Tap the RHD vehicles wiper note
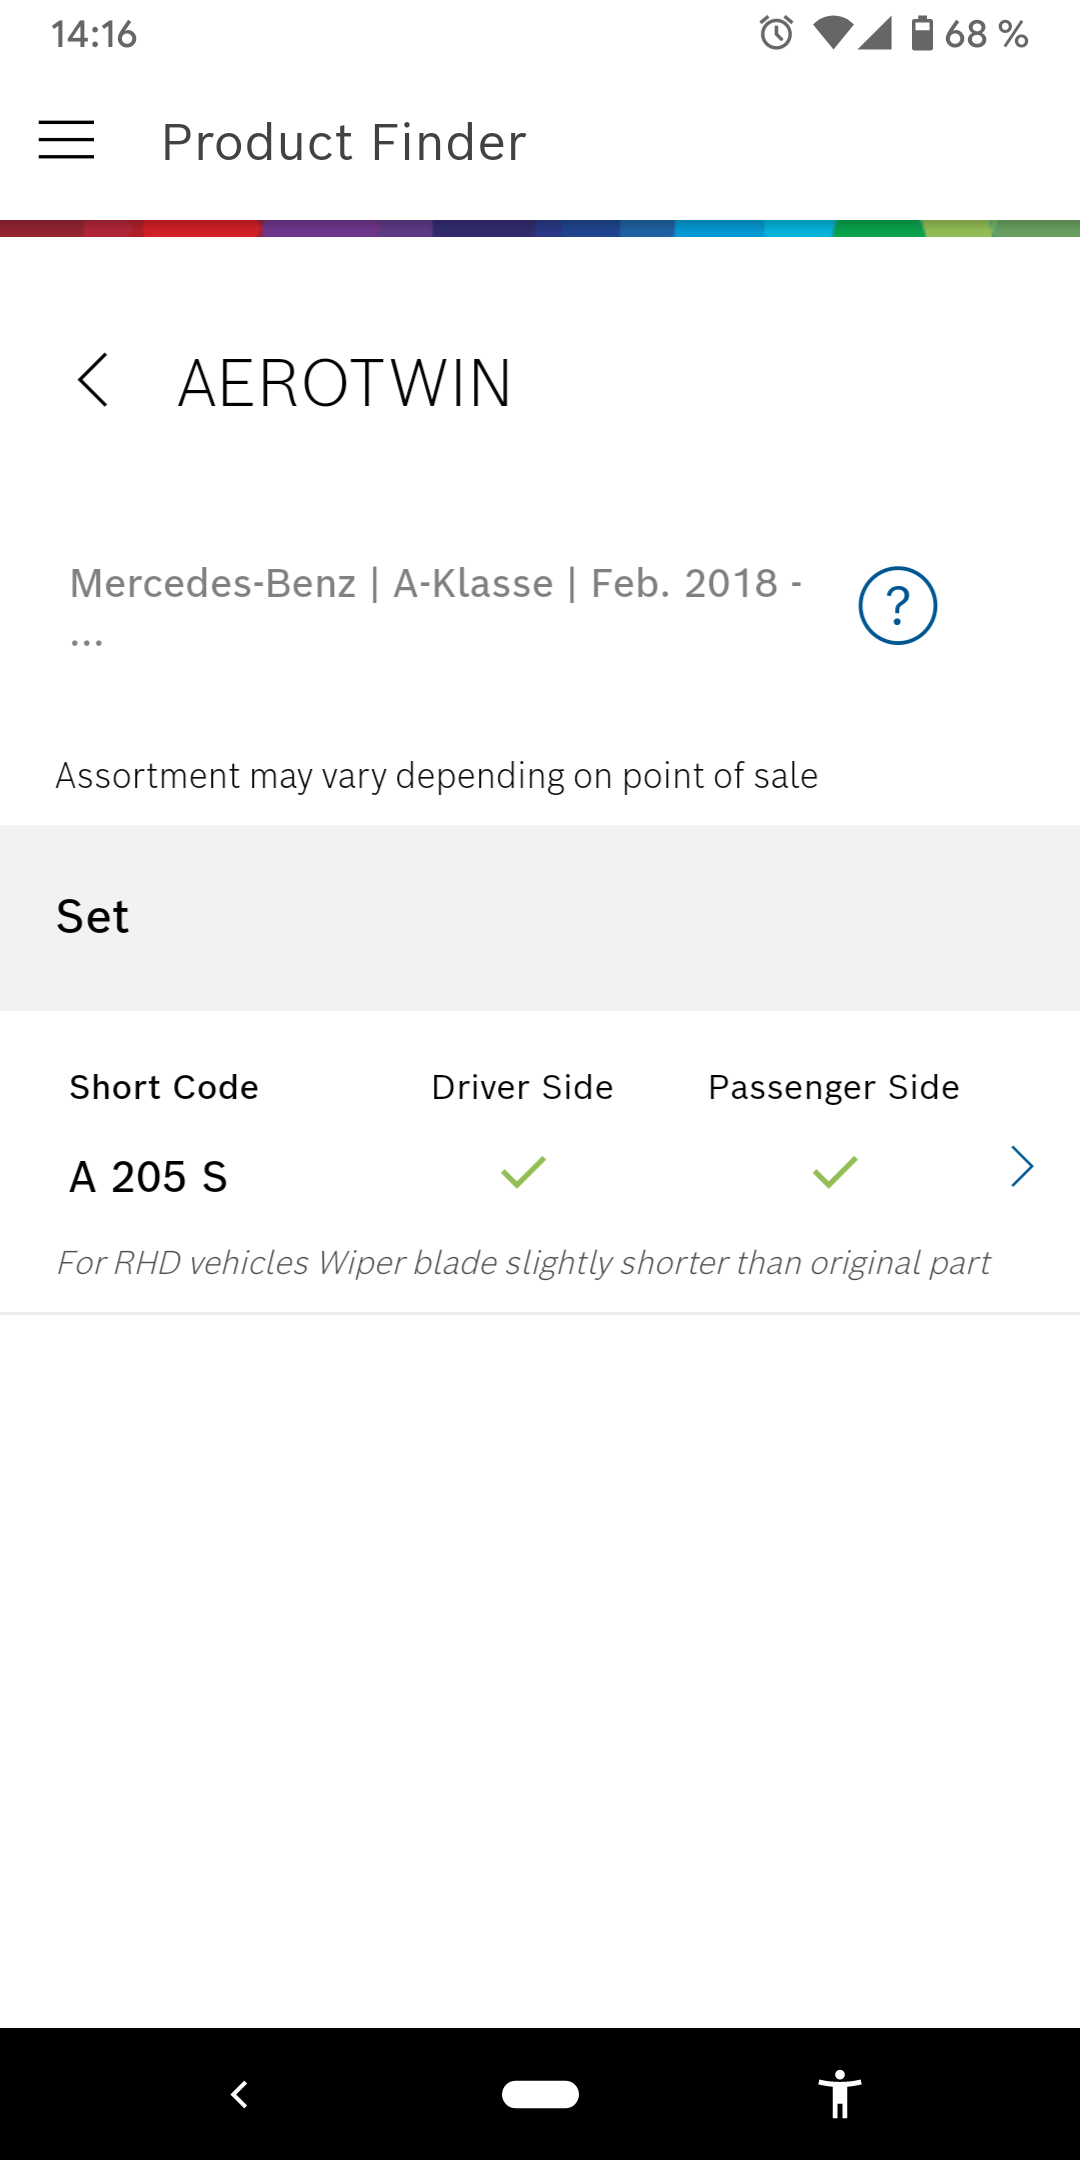This screenshot has width=1080, height=2160. [x=523, y=1263]
